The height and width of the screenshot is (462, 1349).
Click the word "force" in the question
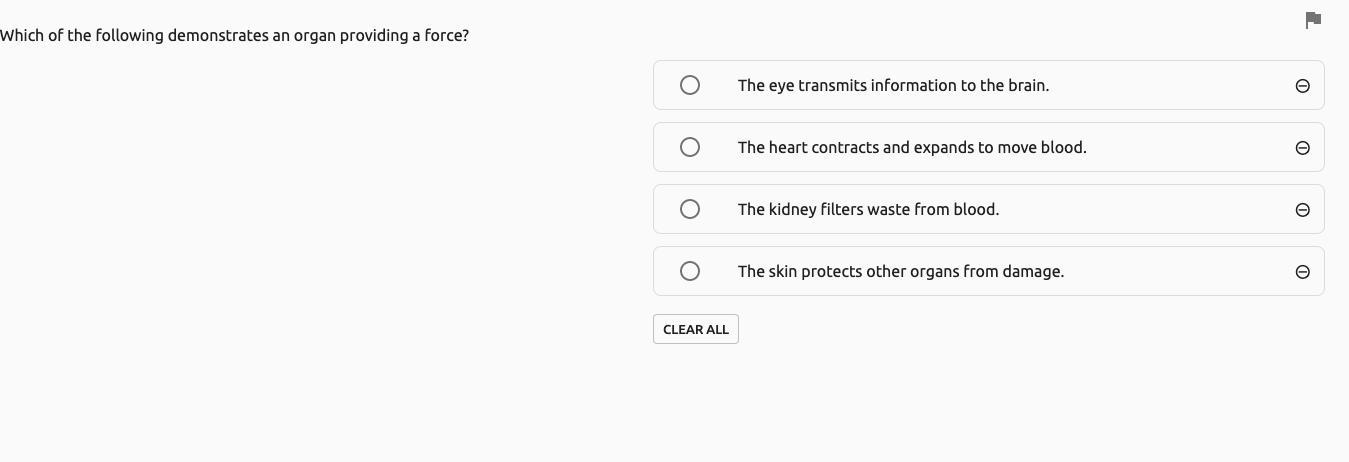tap(443, 36)
